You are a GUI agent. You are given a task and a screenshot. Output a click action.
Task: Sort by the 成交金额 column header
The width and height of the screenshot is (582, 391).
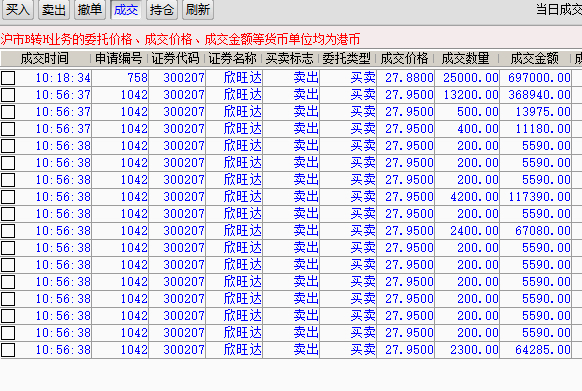(534, 58)
